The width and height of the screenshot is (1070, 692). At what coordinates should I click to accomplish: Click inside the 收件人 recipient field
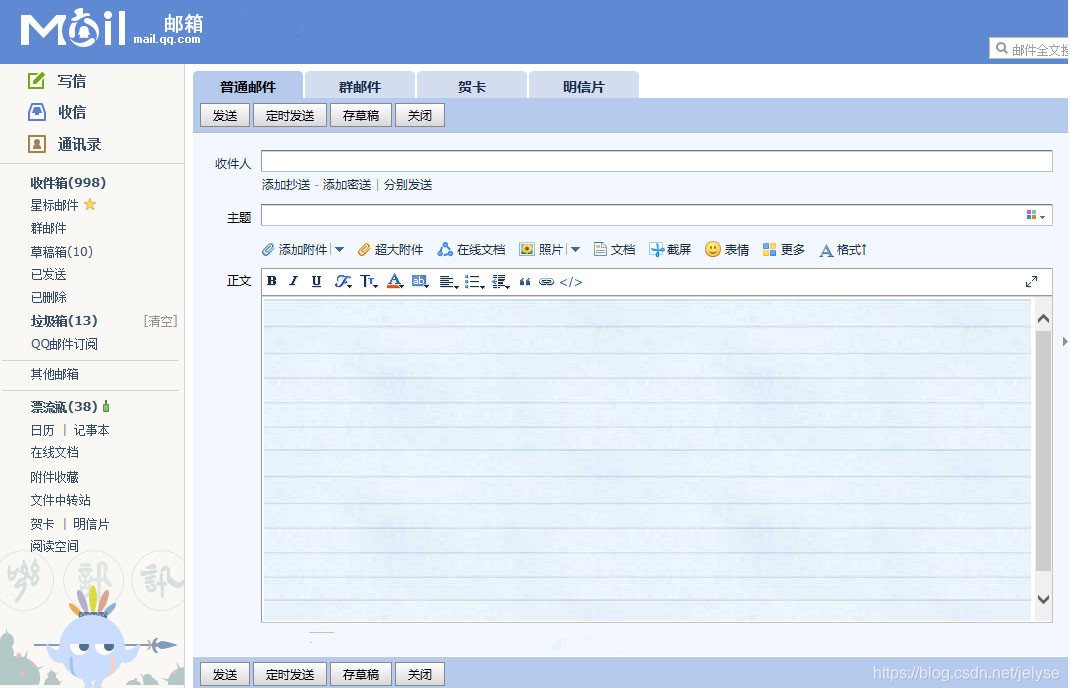pos(650,160)
